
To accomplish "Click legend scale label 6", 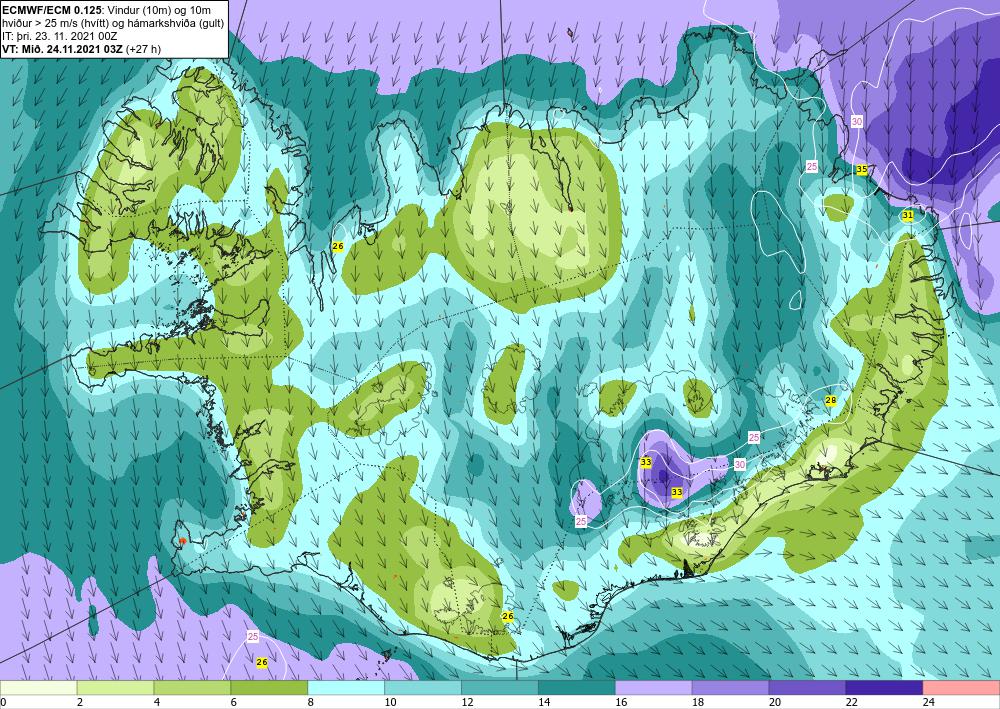I will point(233,702).
